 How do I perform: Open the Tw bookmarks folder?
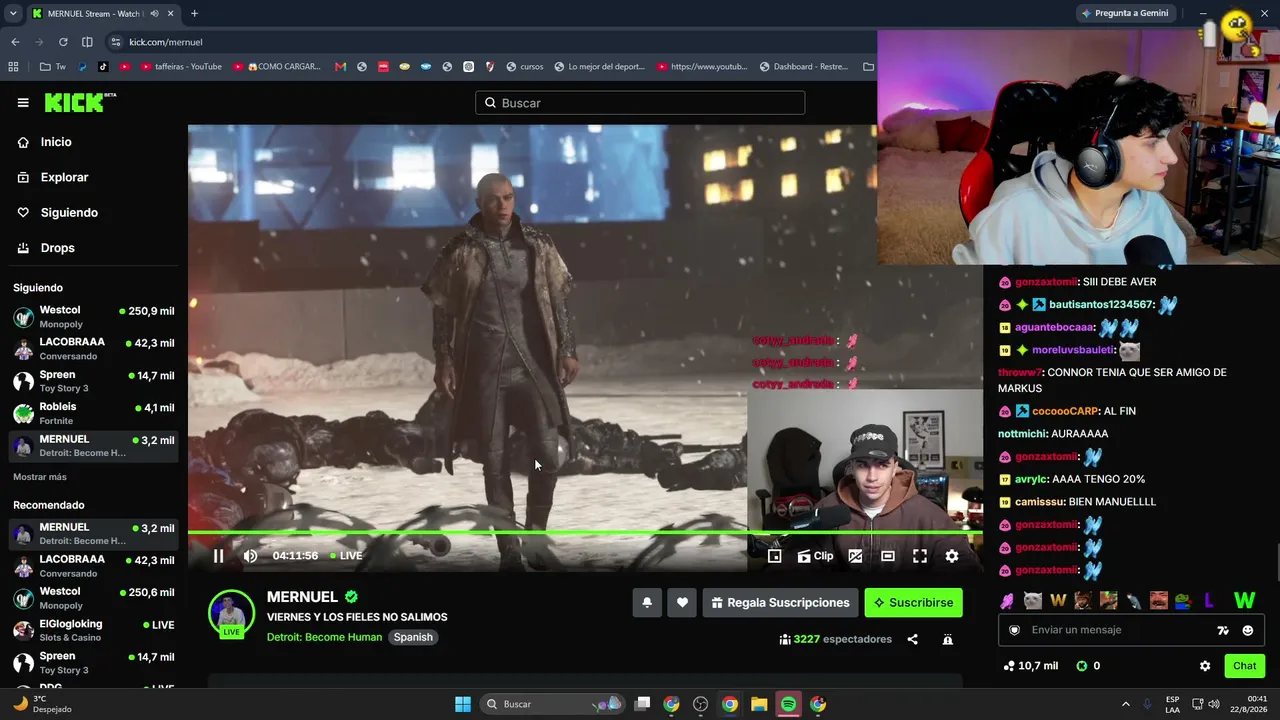tap(52, 67)
